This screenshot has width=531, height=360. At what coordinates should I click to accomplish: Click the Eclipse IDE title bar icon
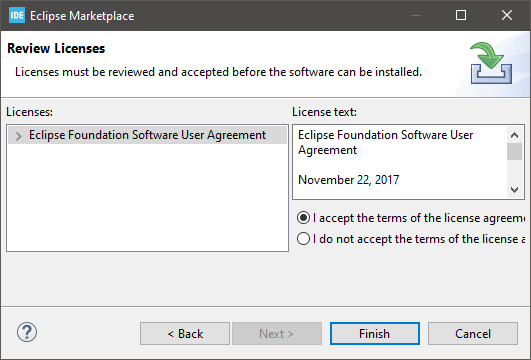[x=17, y=15]
